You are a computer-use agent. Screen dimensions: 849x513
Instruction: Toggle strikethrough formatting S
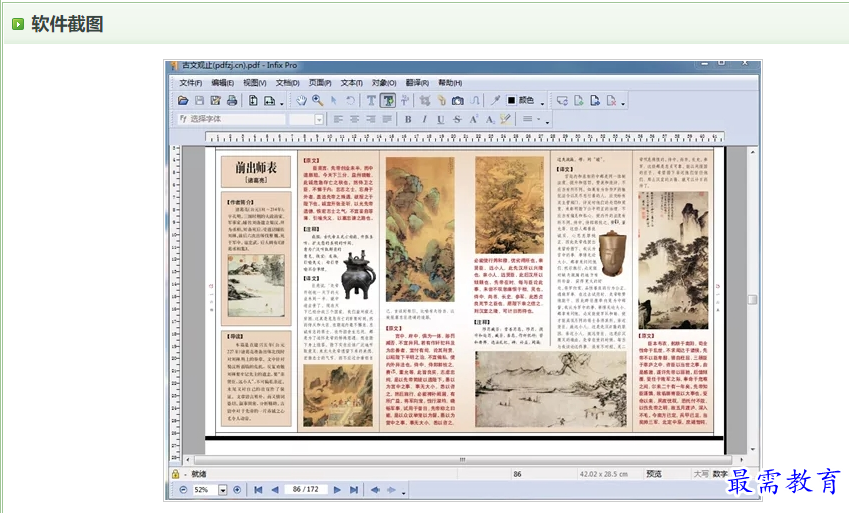(x=457, y=119)
